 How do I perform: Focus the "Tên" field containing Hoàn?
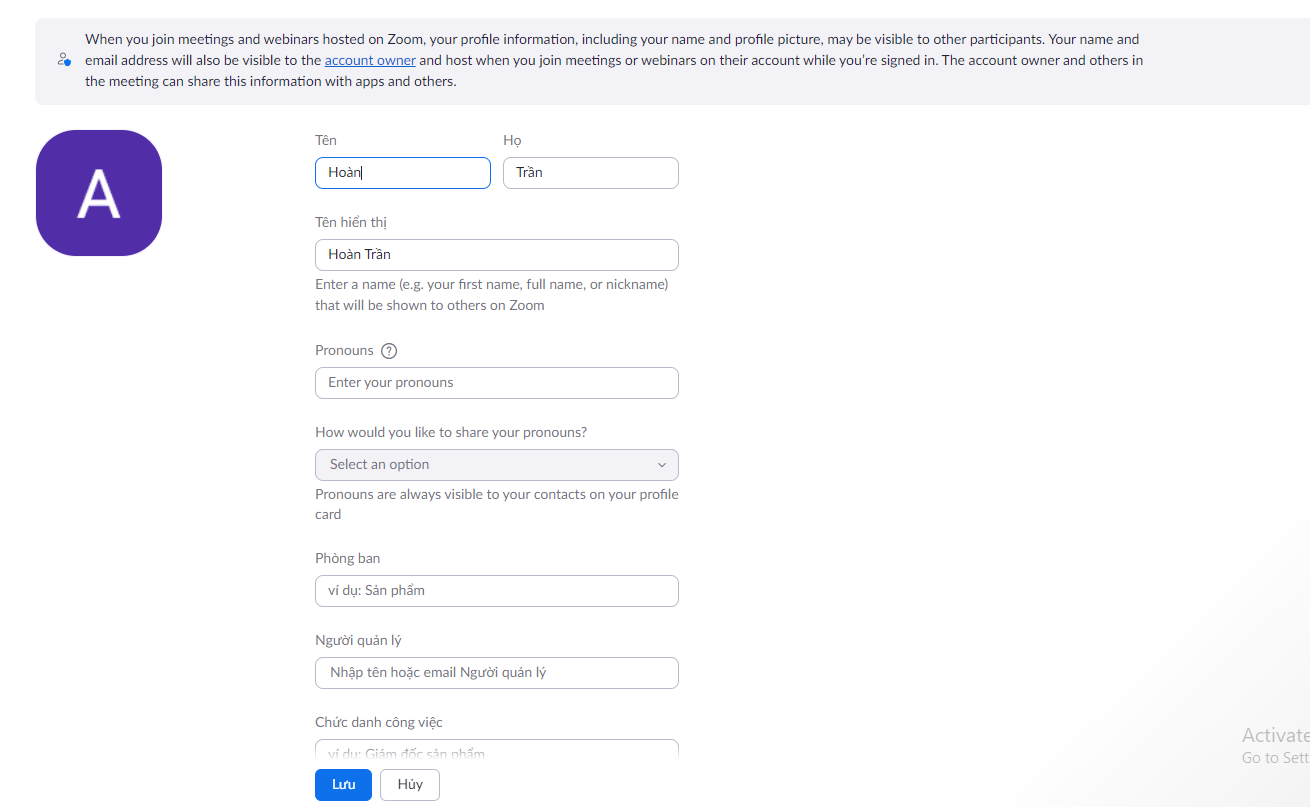(x=402, y=173)
